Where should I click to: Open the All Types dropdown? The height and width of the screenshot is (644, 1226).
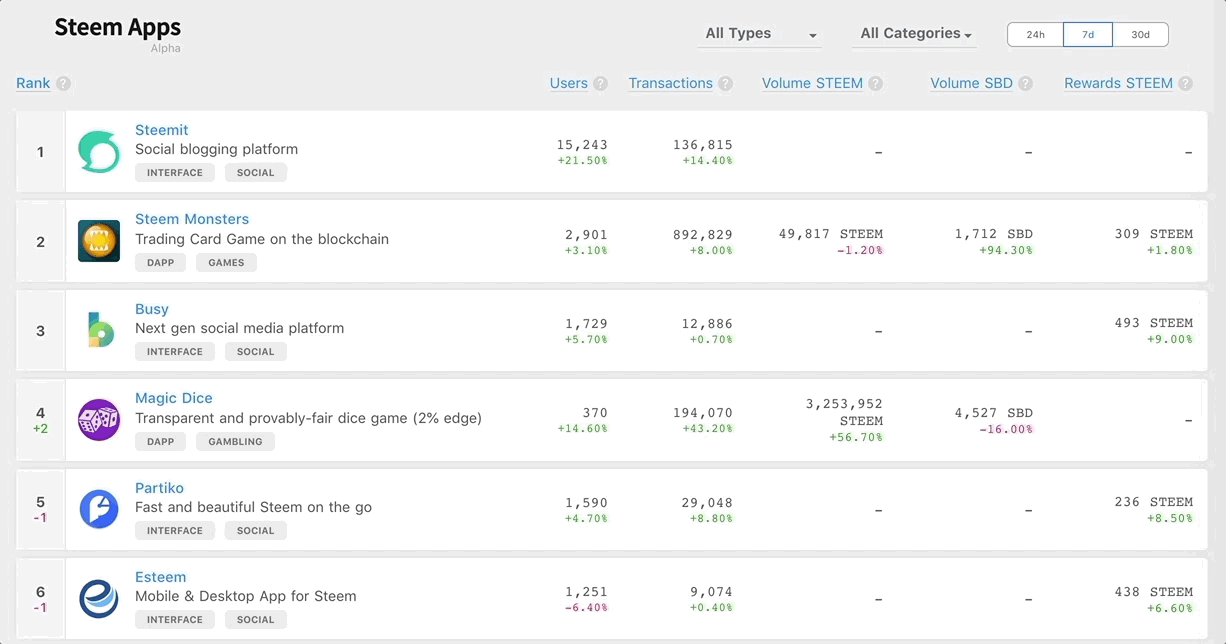tap(759, 34)
